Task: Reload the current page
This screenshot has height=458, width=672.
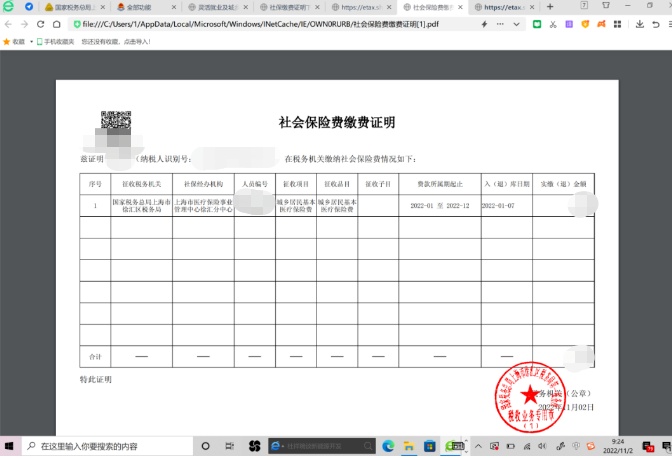Action: tap(41, 24)
